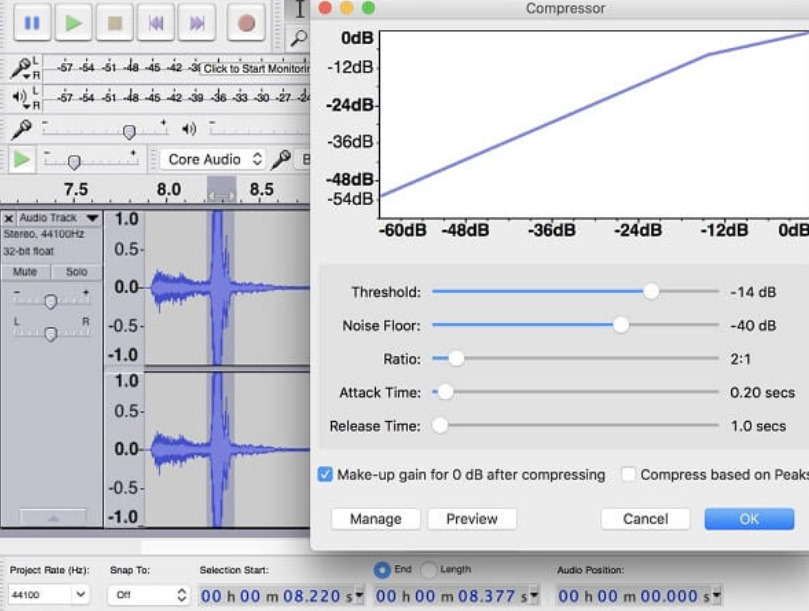The height and width of the screenshot is (611, 809).
Task: Click the Threshold slider handle
Action: [x=651, y=292]
